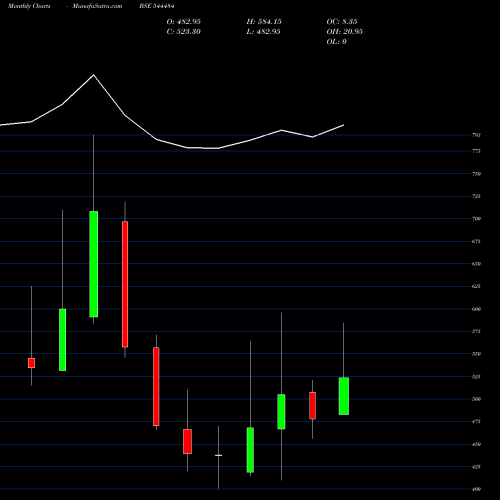Click the 450 price axis label
Screen dimensions: 500x500
click(476, 444)
